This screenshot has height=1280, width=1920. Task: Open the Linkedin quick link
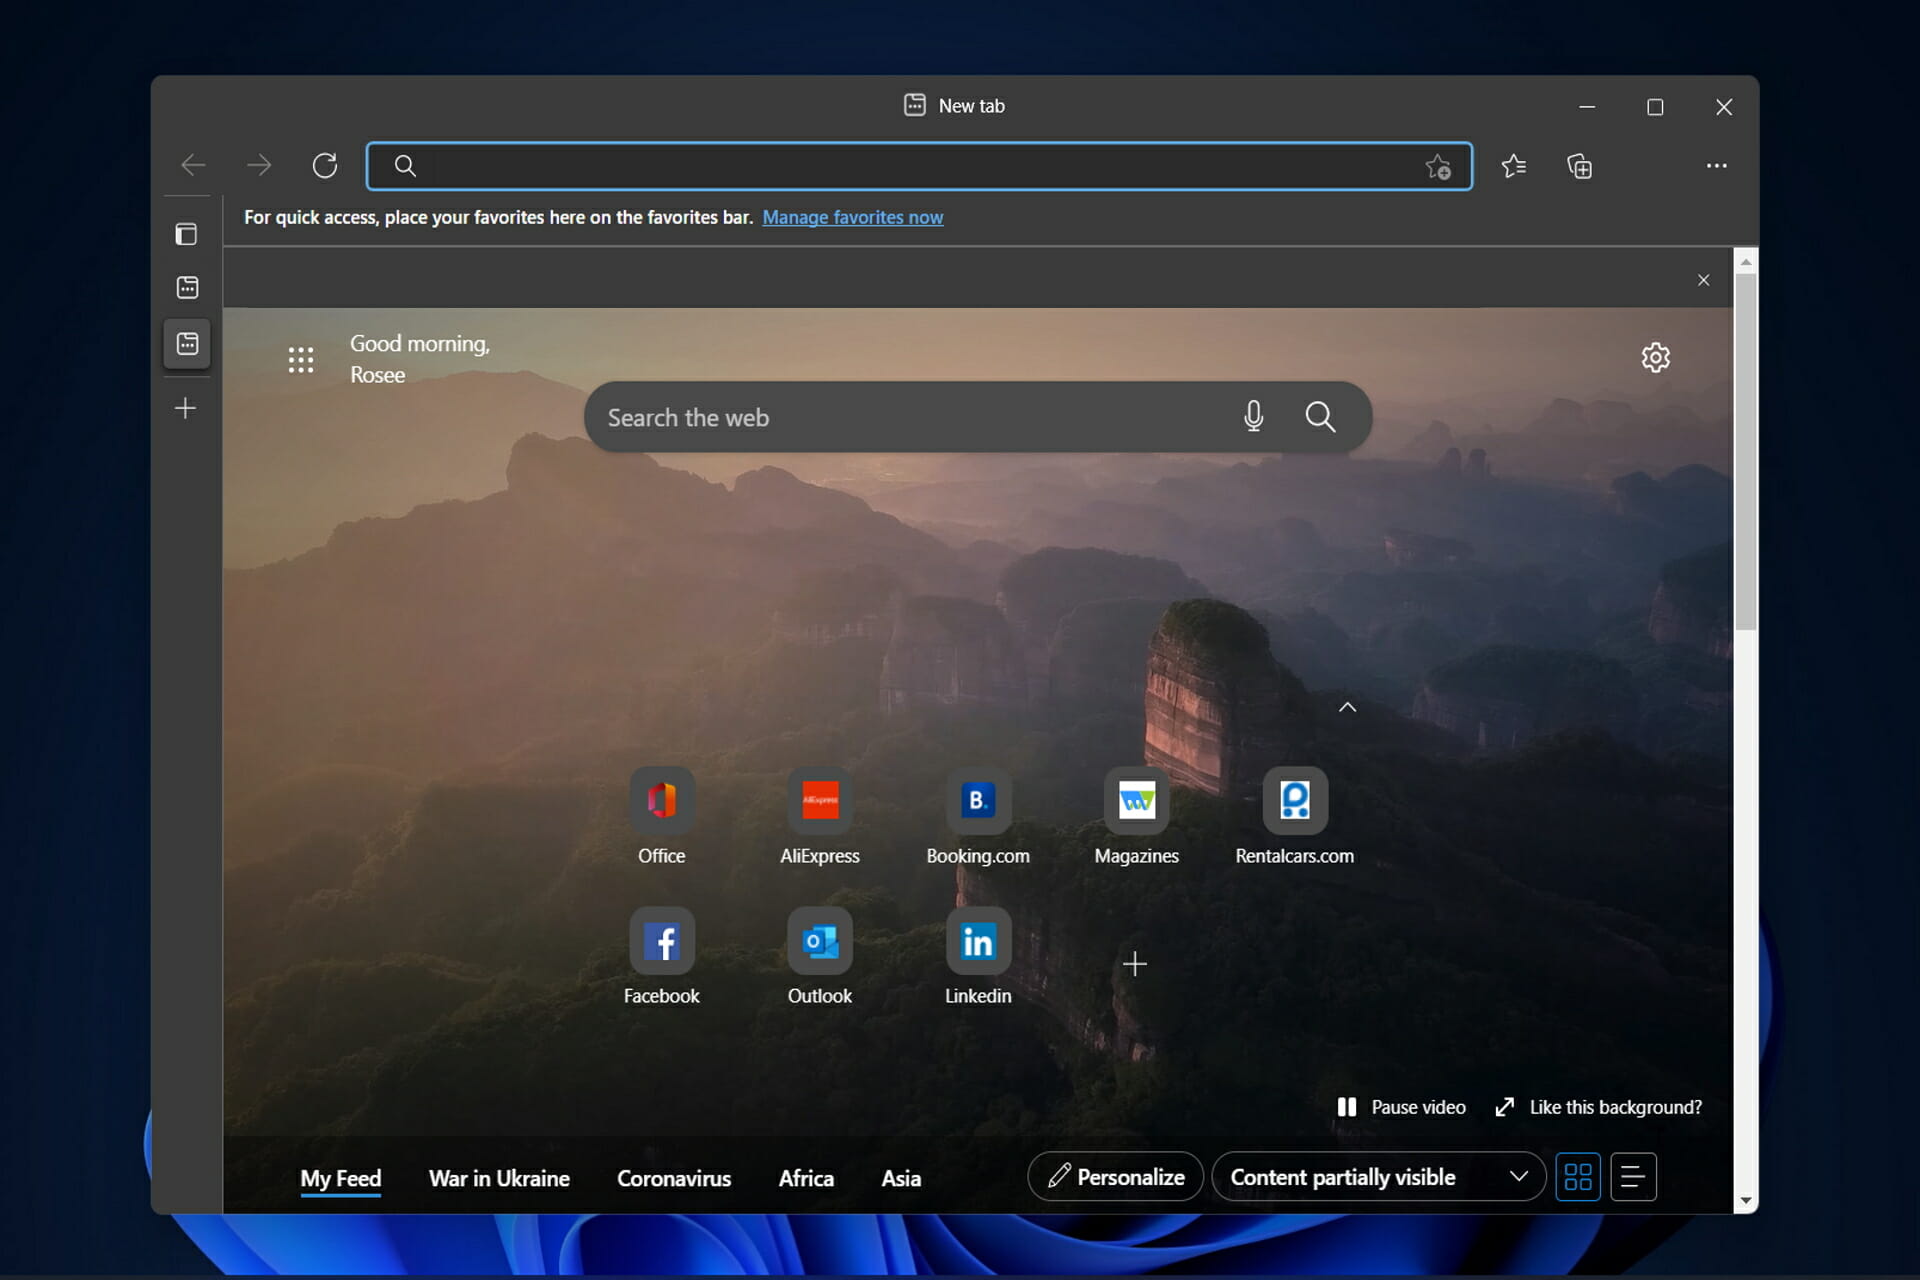(x=978, y=957)
